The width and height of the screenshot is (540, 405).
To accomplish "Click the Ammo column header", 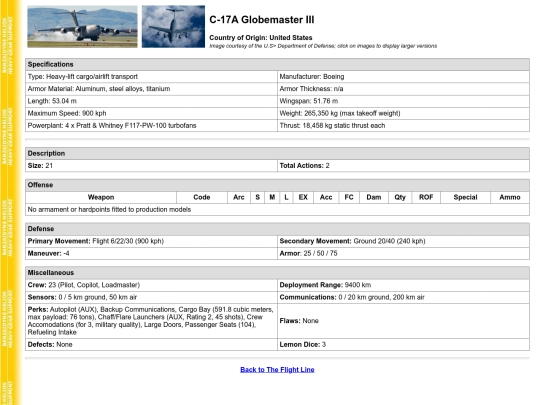I will tap(510, 197).
